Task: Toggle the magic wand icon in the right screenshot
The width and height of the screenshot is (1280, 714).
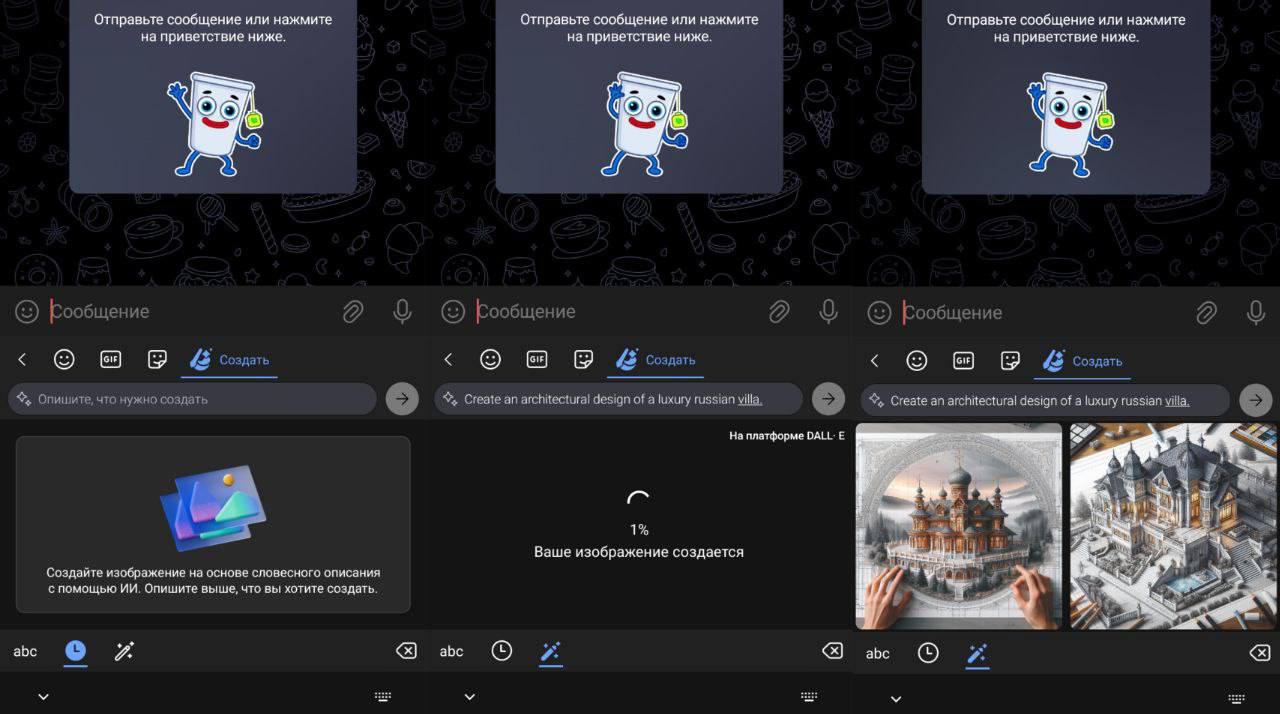Action: (977, 653)
